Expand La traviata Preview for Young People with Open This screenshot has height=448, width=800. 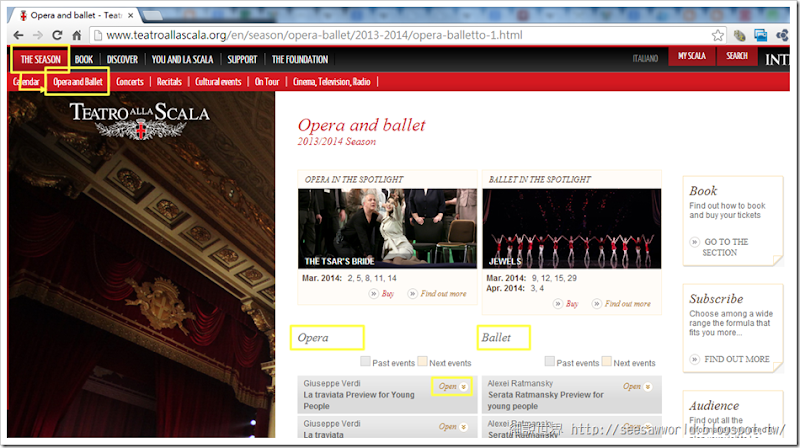pos(453,386)
